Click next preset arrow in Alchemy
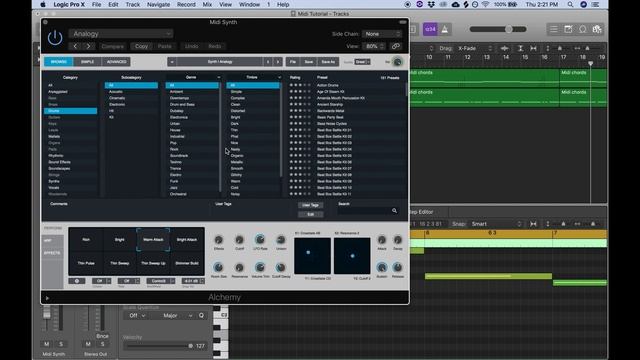Viewport: 640px width, 360px height. (278, 62)
